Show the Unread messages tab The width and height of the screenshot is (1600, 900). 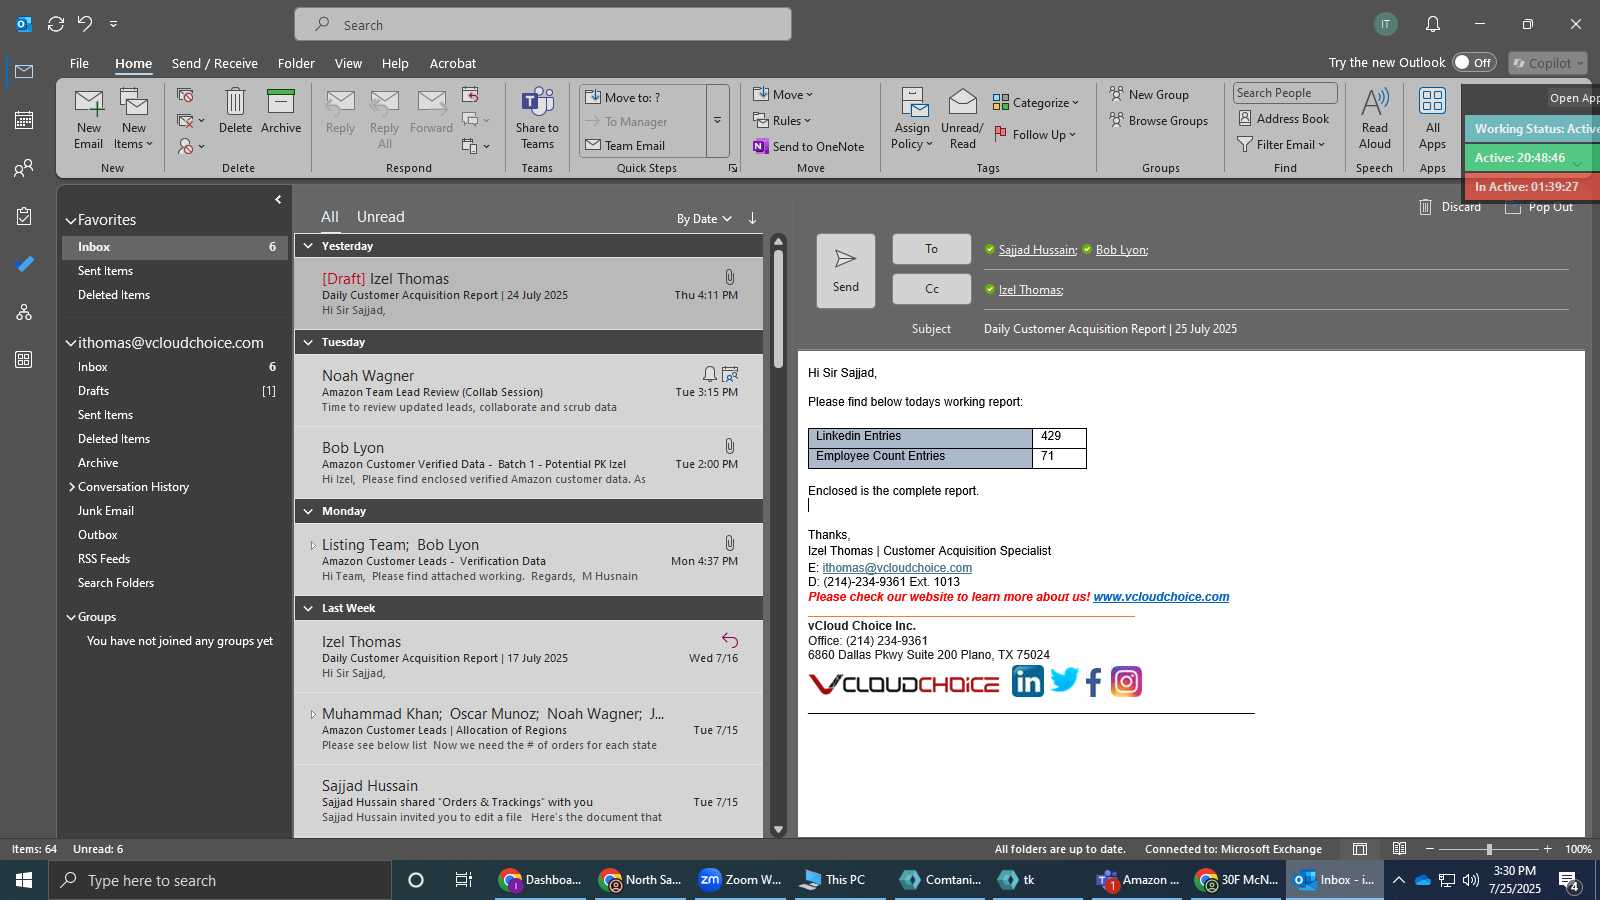coord(381,217)
